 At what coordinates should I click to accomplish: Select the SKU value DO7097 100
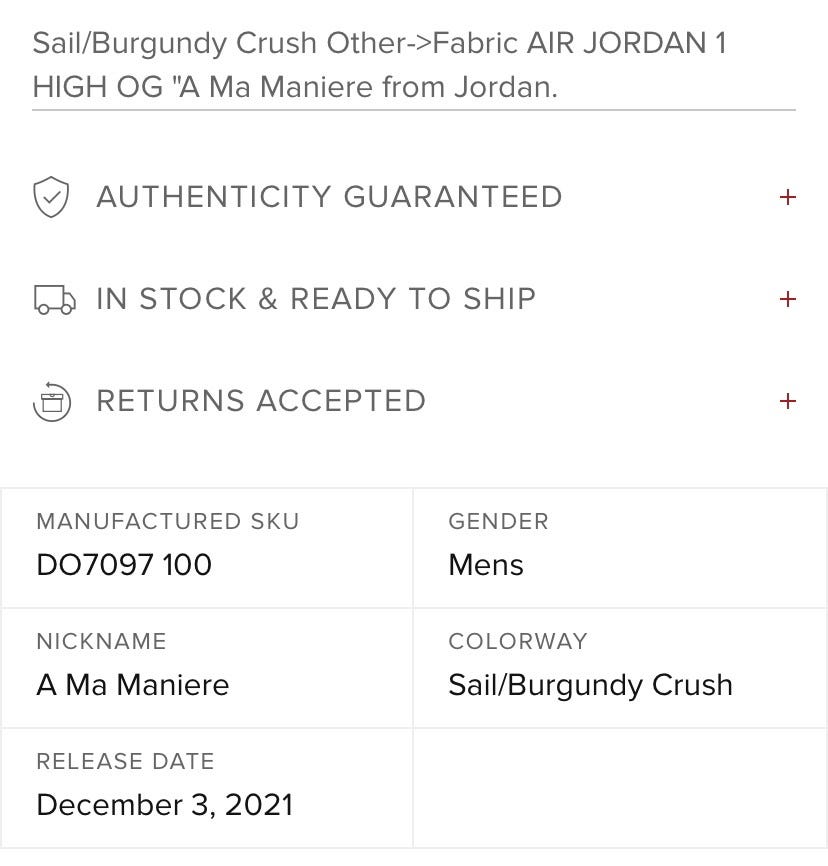click(124, 565)
